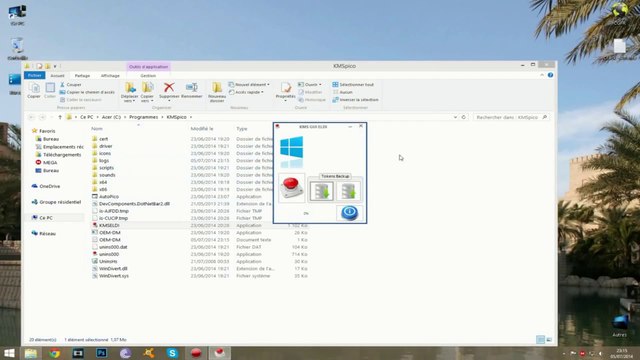
Task: Select the AutoPico application file
Action: click(x=105, y=196)
